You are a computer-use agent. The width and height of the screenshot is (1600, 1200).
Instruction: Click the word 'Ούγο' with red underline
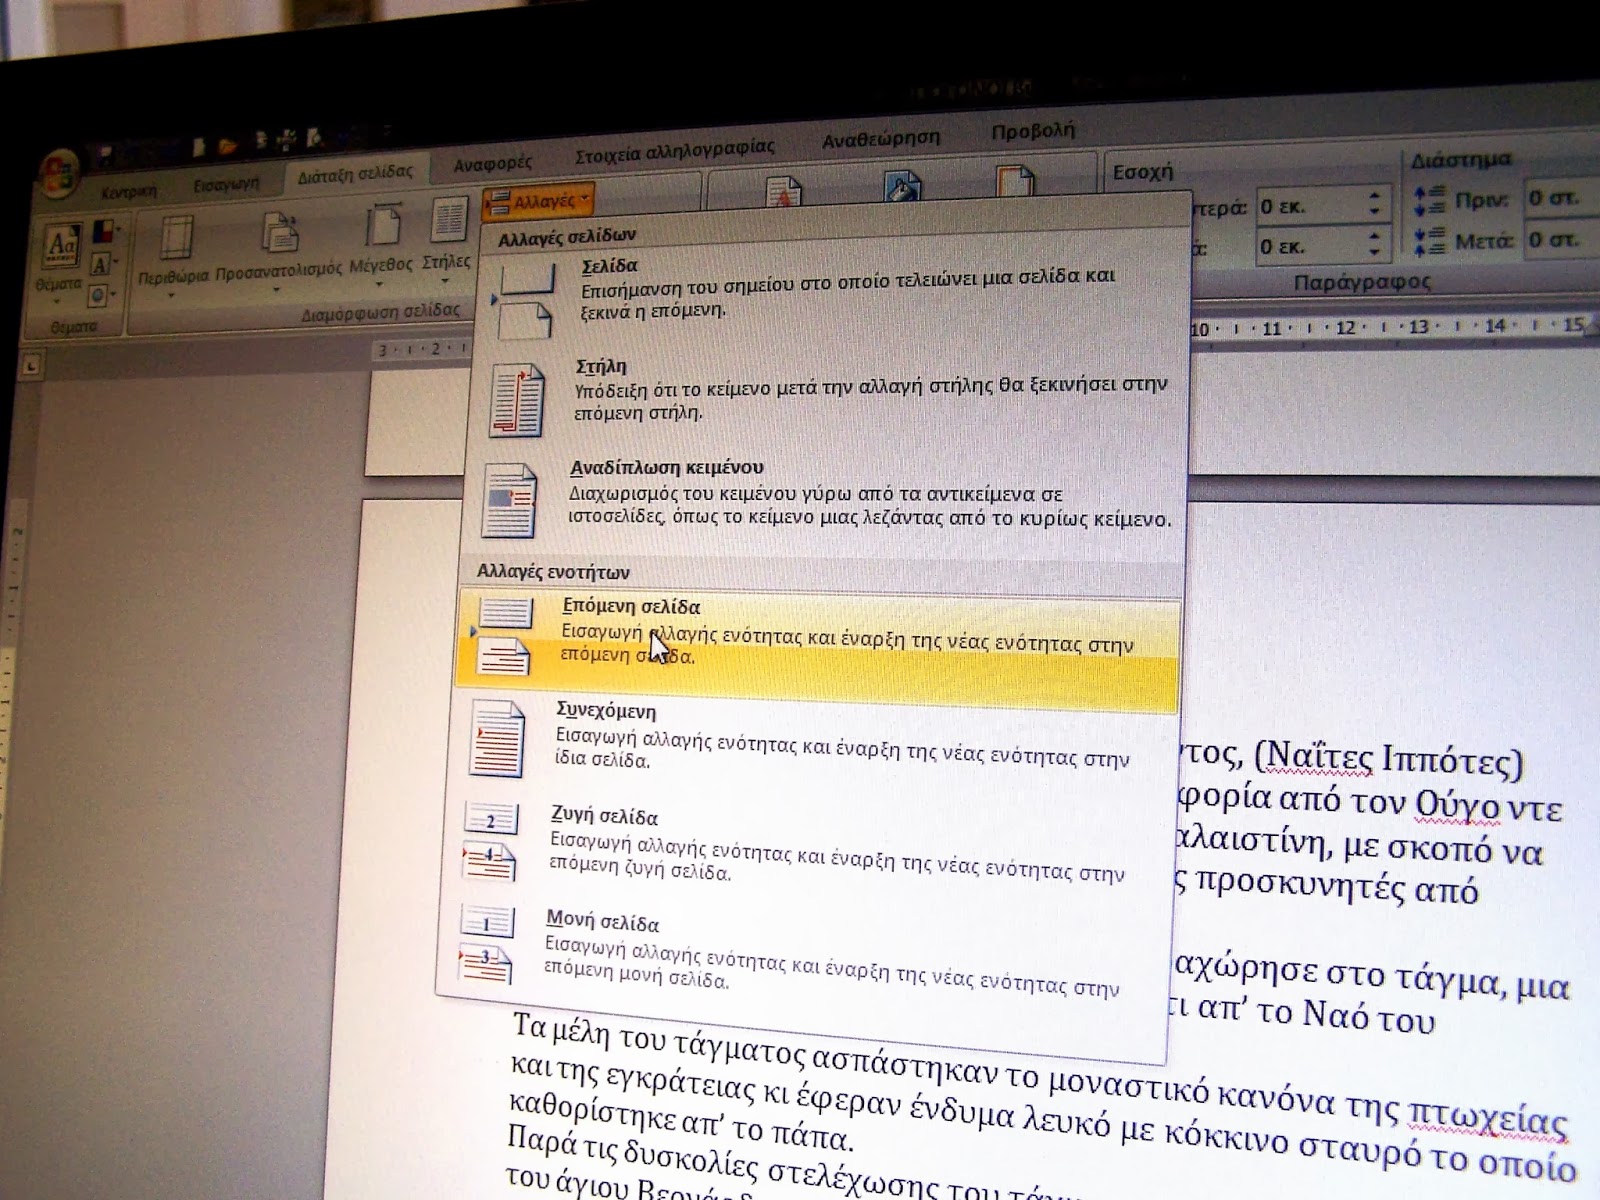pyautogui.click(x=1457, y=805)
